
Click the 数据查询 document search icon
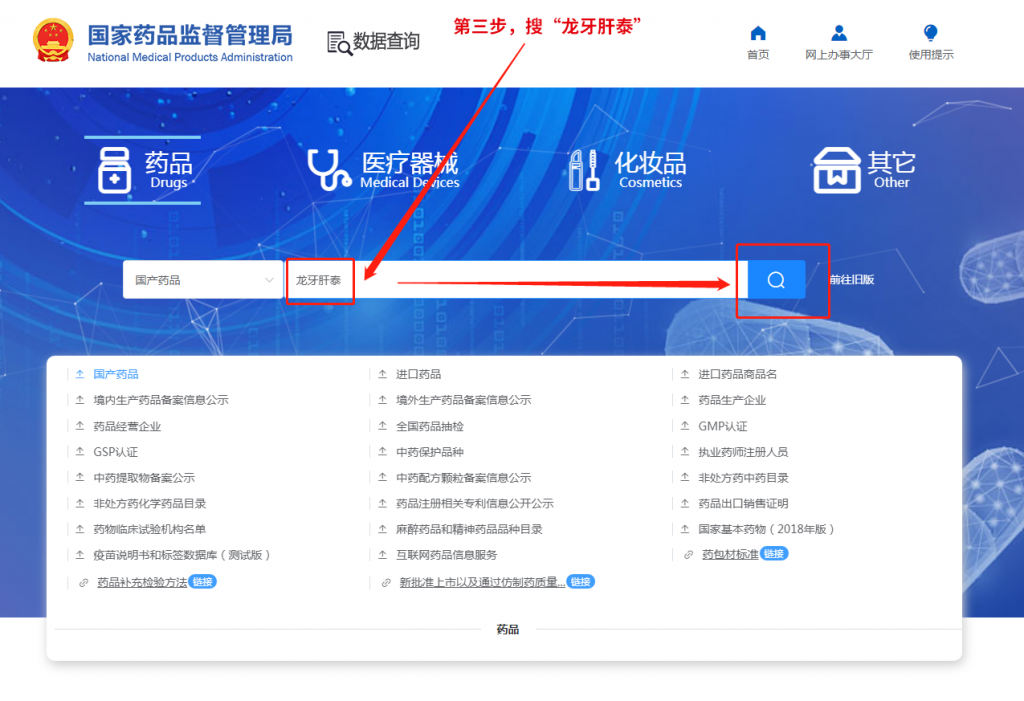tap(339, 43)
